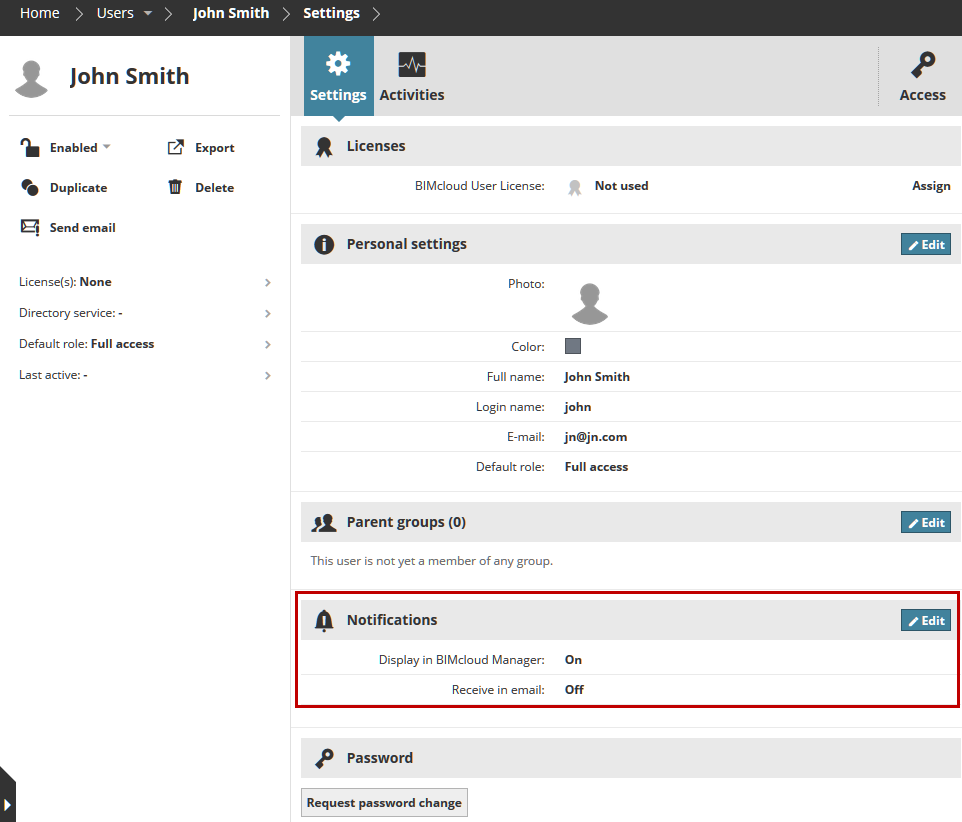This screenshot has width=962, height=822.
Task: Select the Export label
Action: (x=215, y=148)
